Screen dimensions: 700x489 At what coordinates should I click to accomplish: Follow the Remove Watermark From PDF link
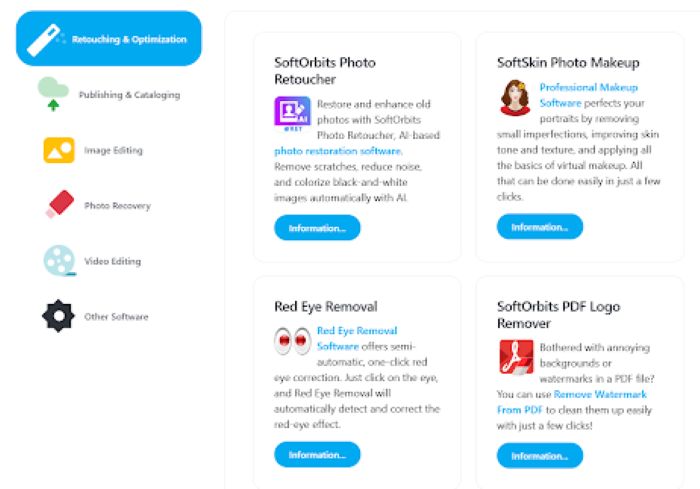tap(571, 402)
